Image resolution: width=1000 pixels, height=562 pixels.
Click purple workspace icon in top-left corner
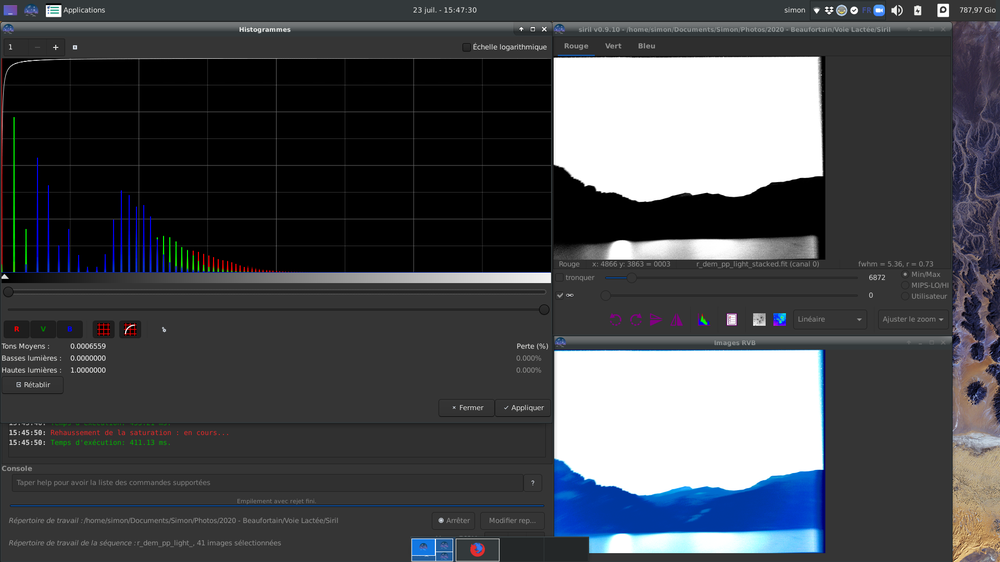[x=10, y=10]
